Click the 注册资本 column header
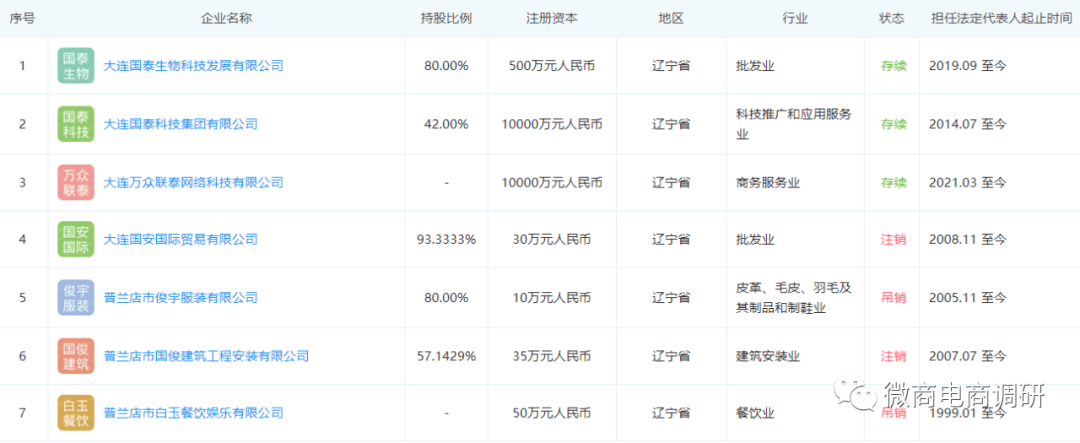 point(552,19)
